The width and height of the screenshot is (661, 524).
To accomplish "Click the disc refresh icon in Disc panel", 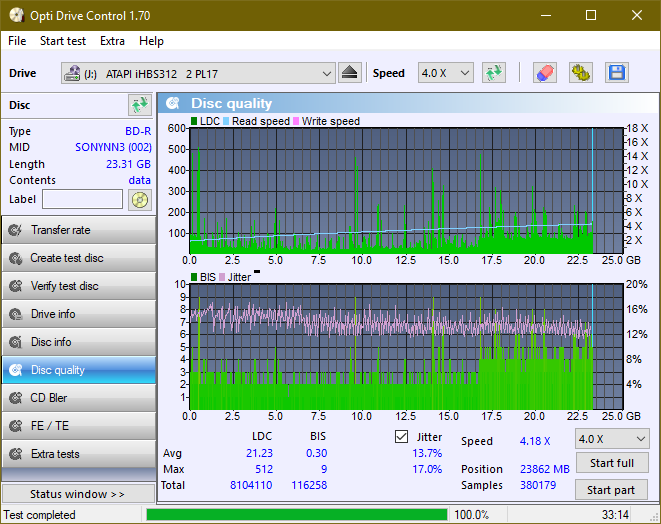I will point(139,105).
